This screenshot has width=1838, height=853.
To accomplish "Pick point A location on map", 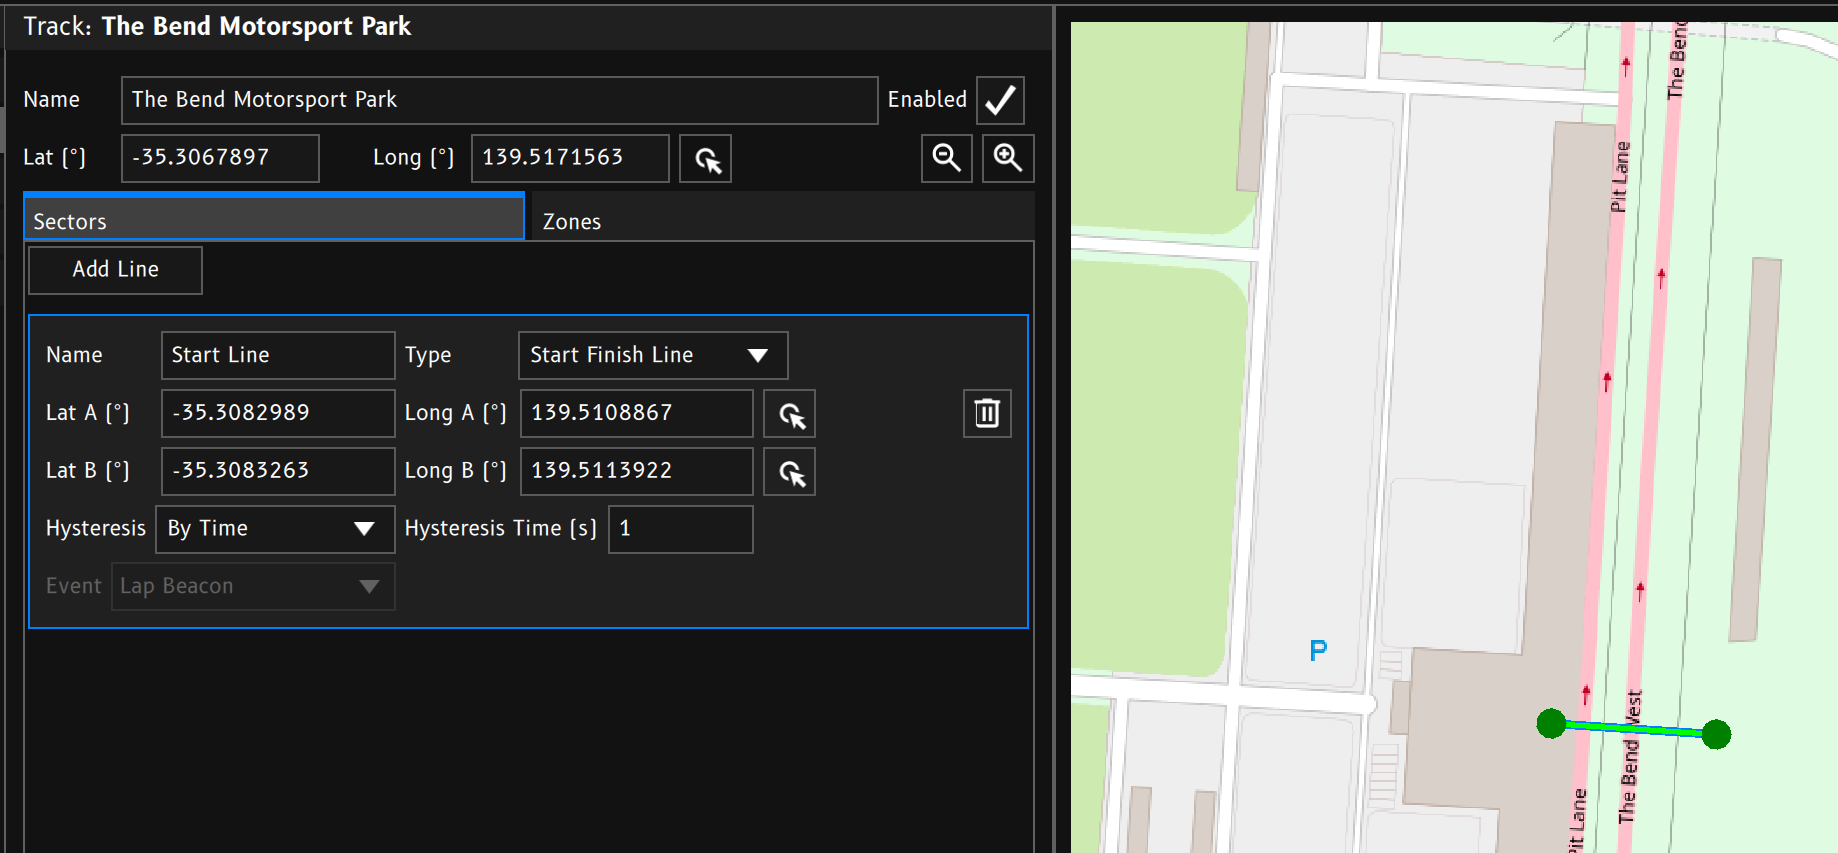I will click(x=789, y=414).
